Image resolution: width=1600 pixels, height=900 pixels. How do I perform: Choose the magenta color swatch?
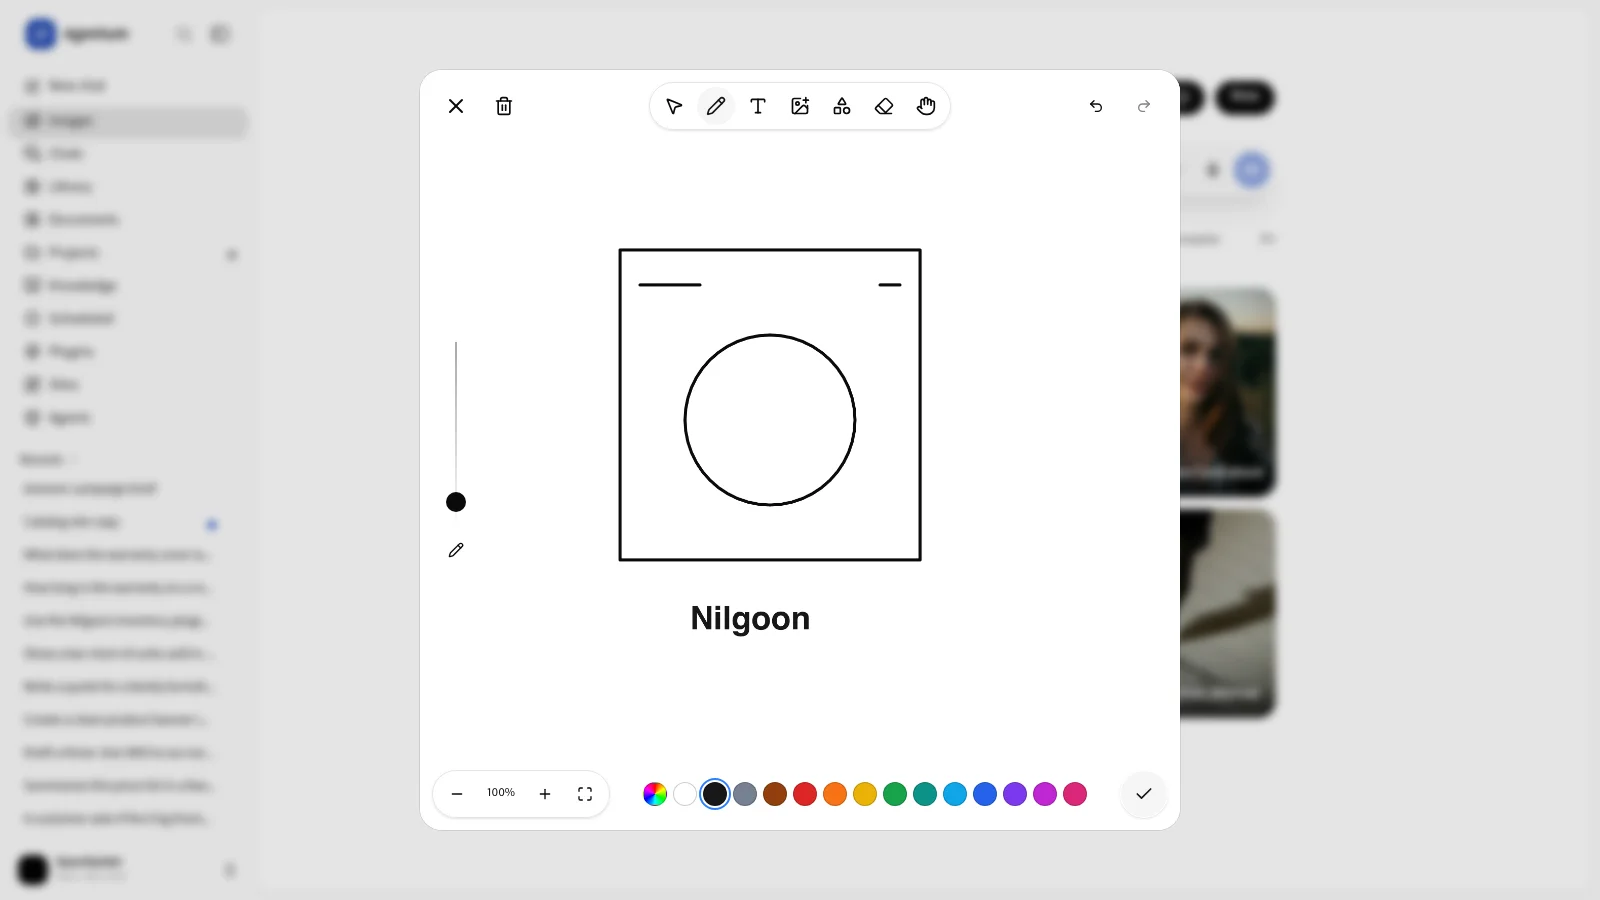tap(1045, 794)
